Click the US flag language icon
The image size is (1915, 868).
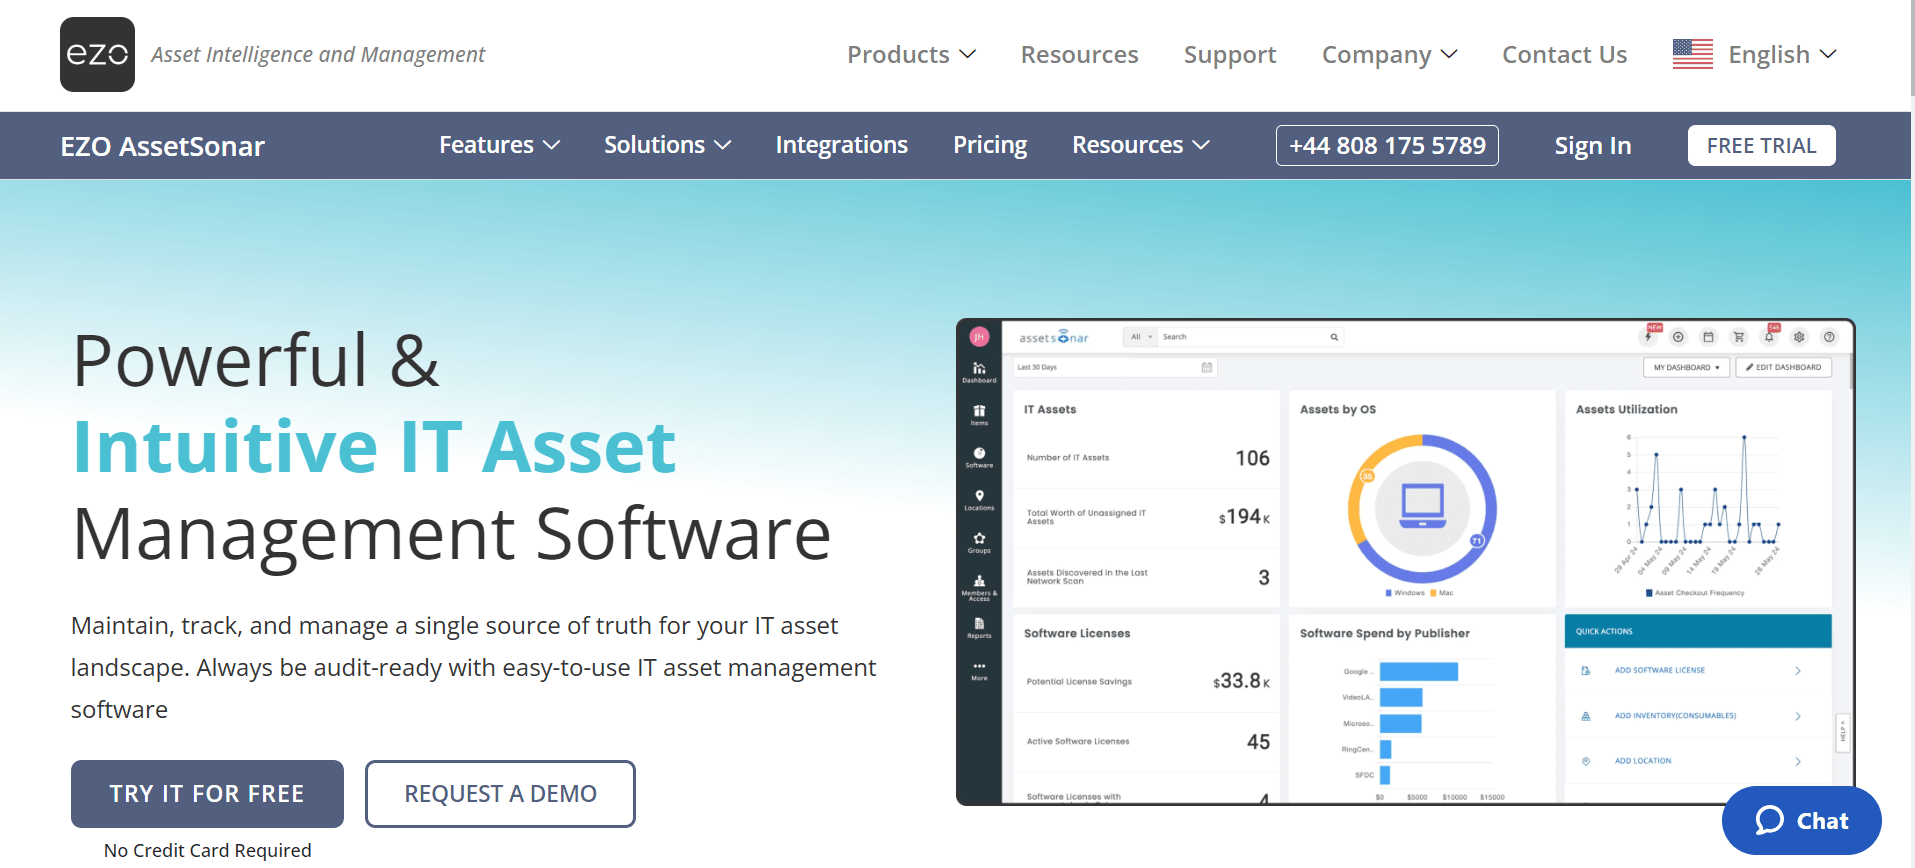[1692, 54]
